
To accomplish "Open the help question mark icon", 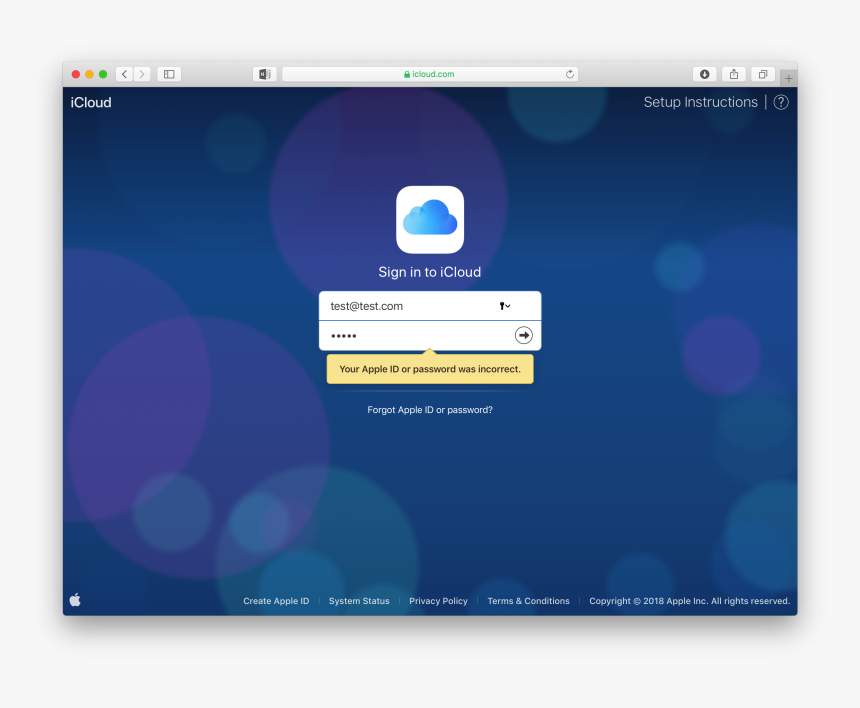I will click(x=781, y=102).
